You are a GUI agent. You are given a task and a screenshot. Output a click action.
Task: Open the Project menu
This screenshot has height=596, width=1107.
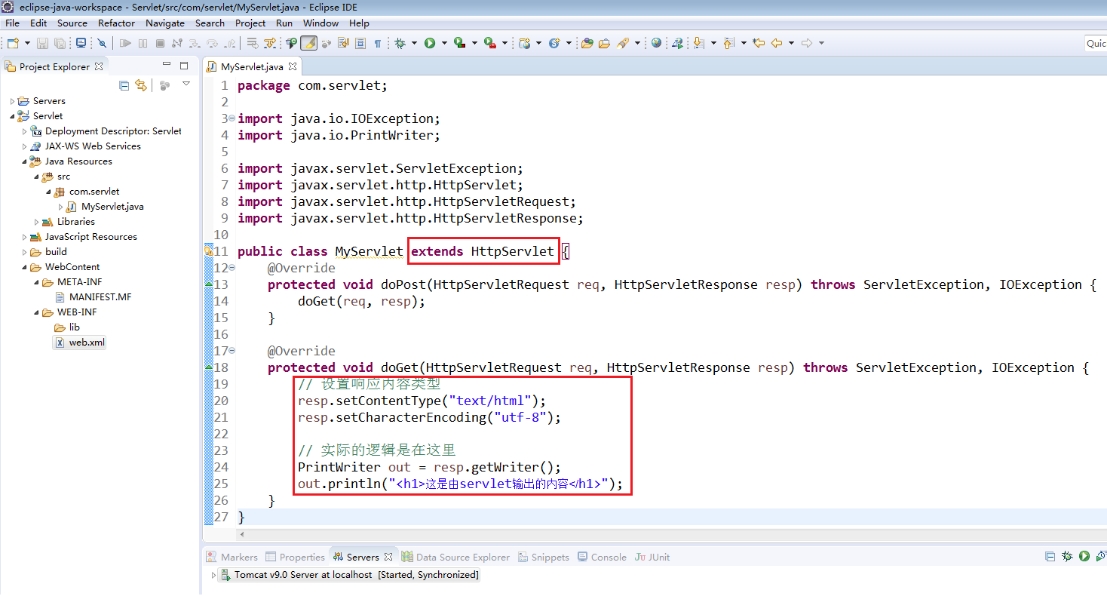pyautogui.click(x=251, y=23)
